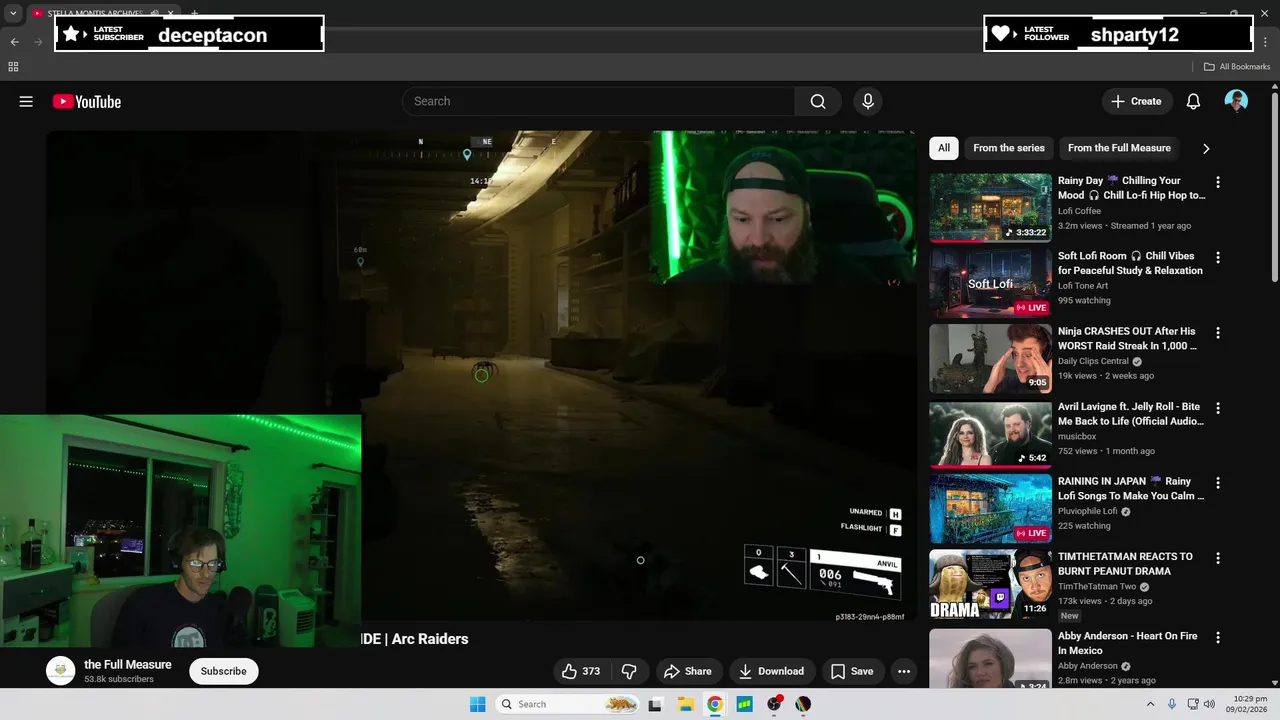This screenshot has height=720, width=1280.
Task: Go back with the browser back arrow
Action: 14,42
